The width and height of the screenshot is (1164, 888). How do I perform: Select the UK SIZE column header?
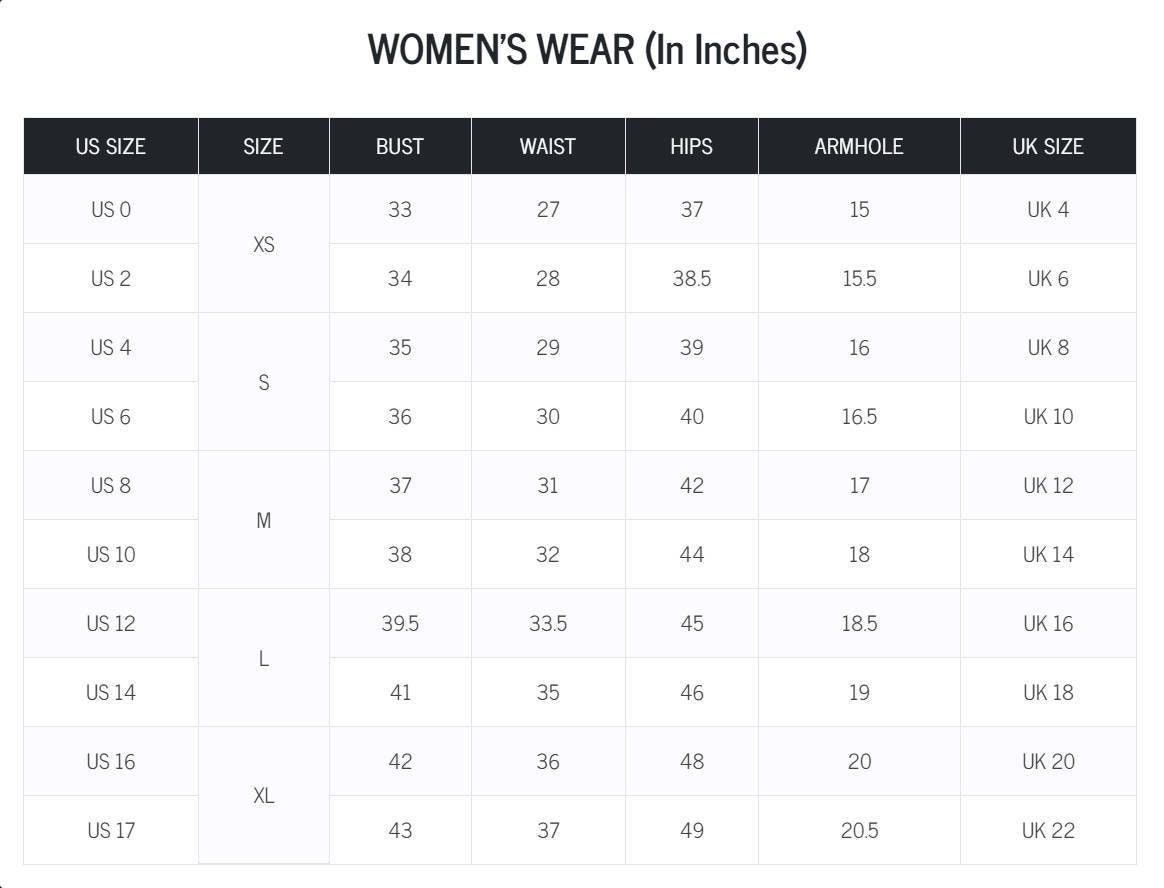pos(1048,146)
